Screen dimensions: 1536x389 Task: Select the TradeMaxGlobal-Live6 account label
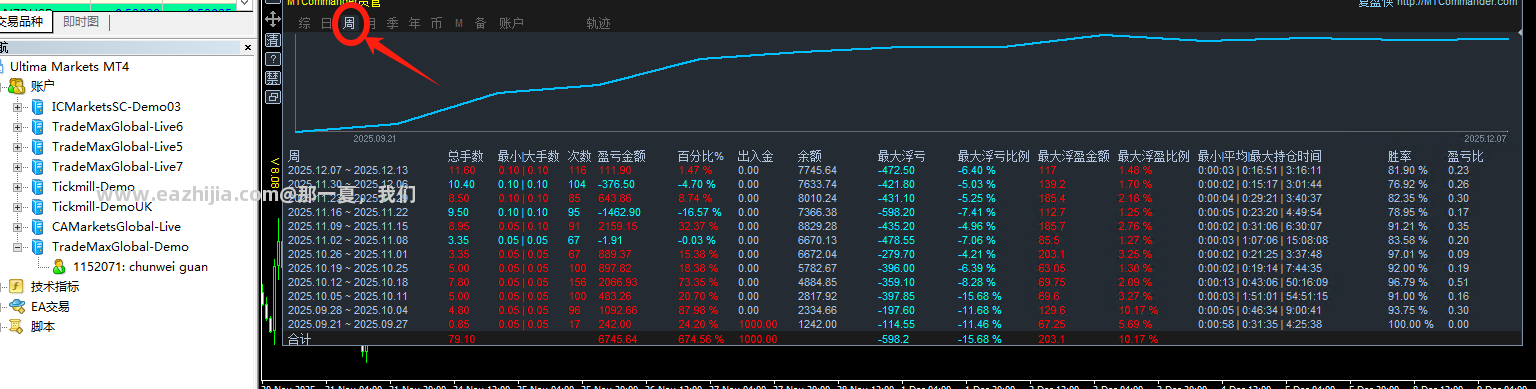pos(117,126)
